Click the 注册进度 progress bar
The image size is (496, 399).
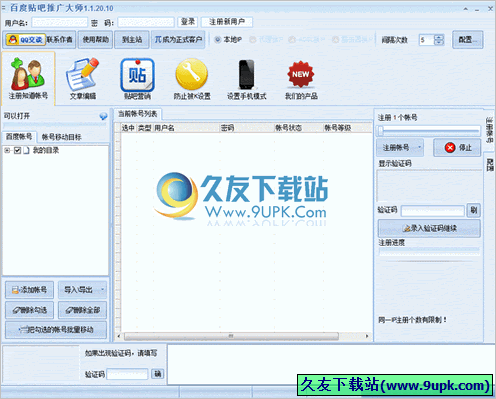[429, 252]
